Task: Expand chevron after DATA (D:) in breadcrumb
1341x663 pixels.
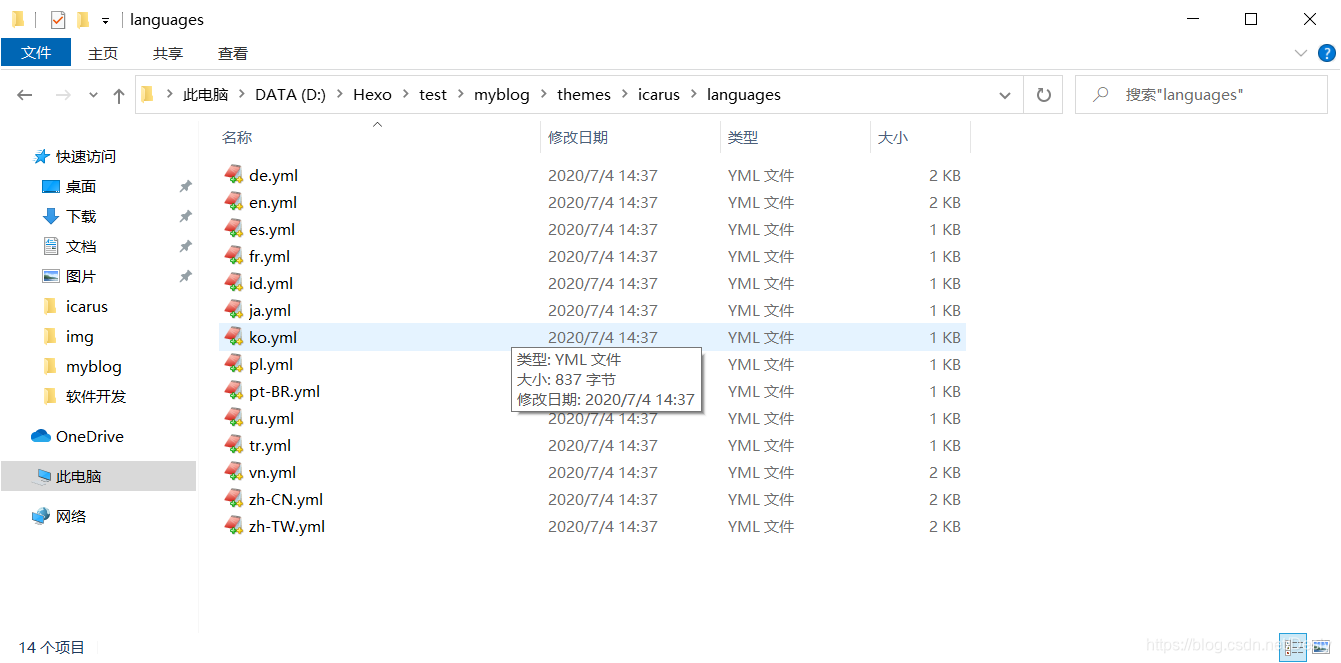Action: (340, 95)
